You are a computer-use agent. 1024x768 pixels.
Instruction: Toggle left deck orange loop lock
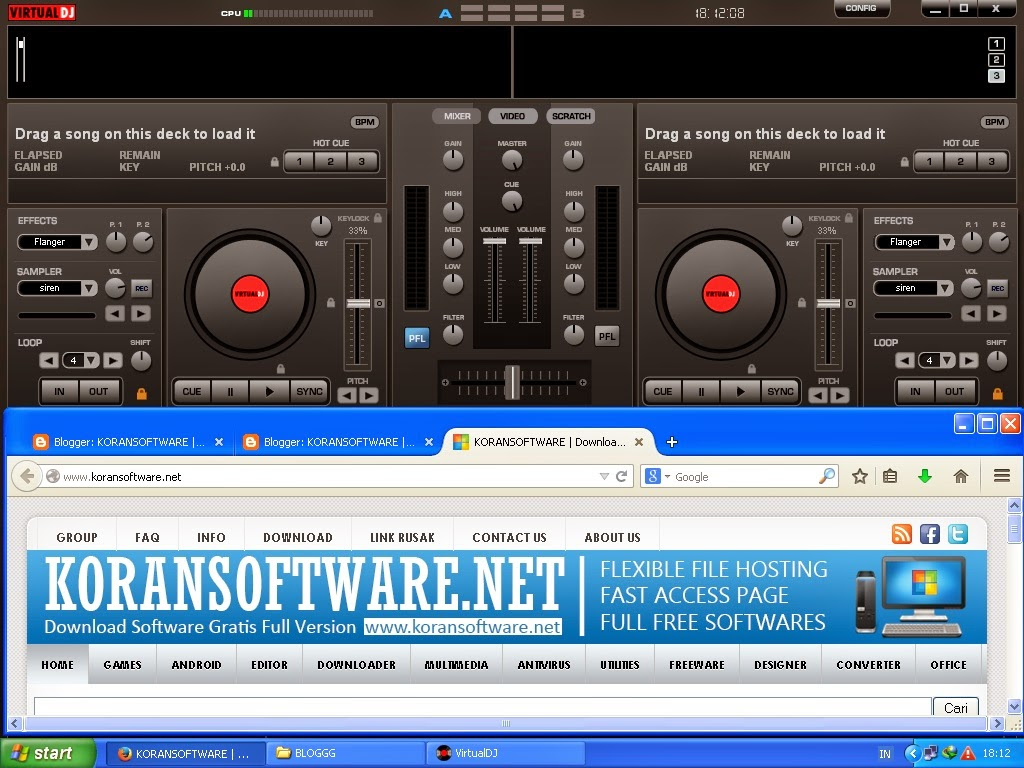[141, 394]
